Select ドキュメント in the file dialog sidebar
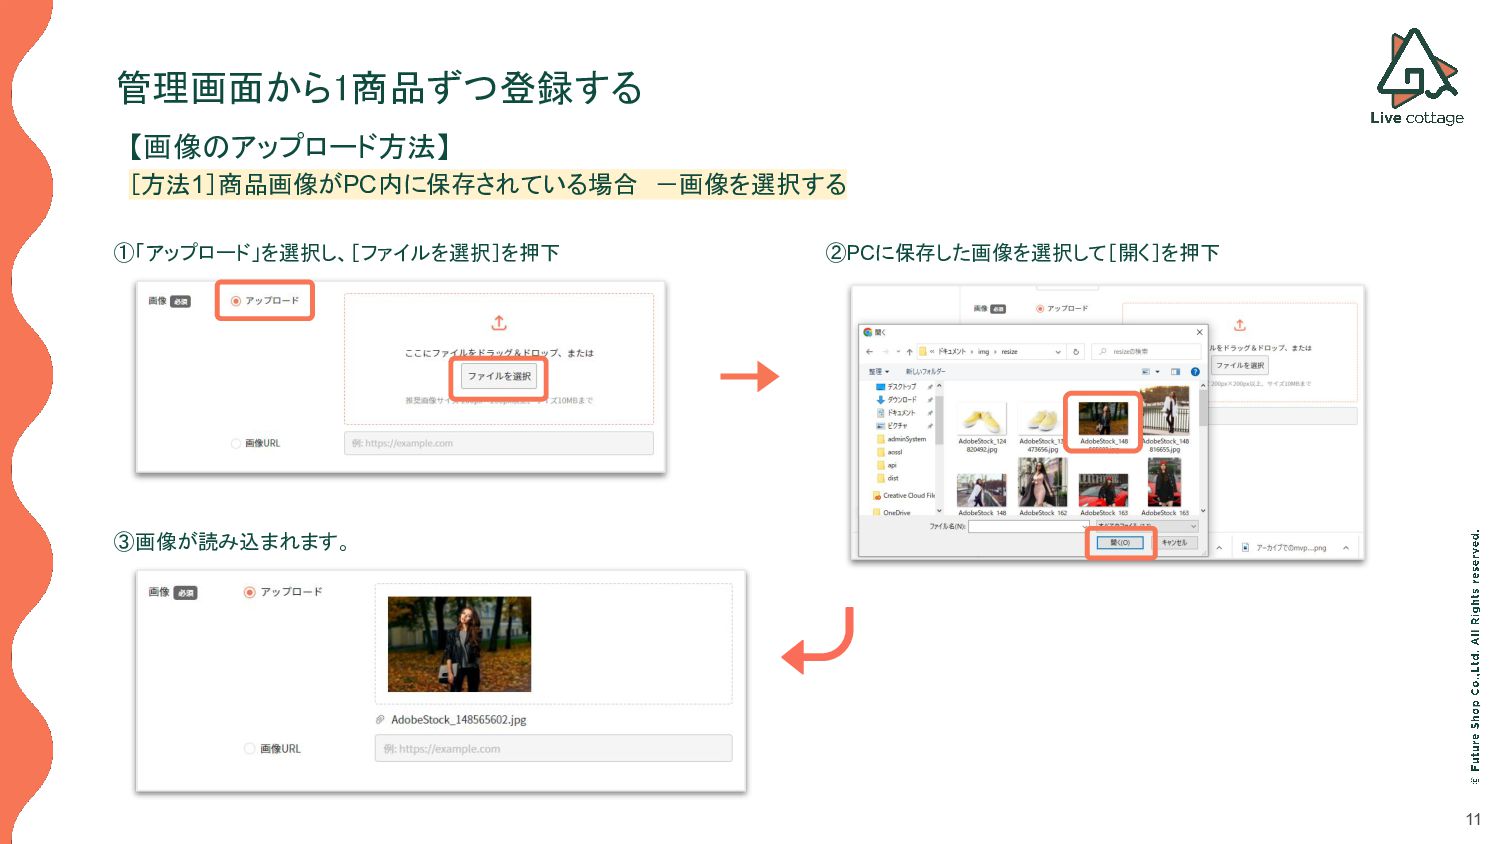 [x=896, y=412]
